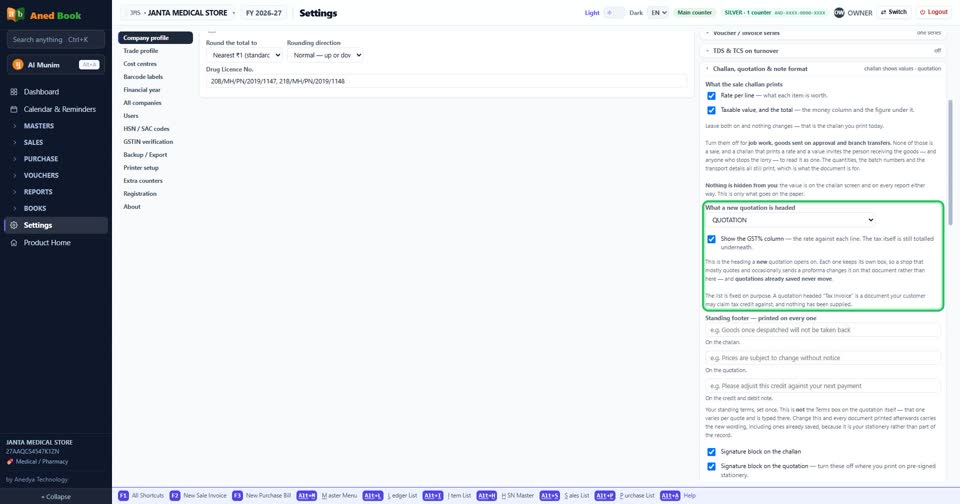Click the challan standing footer field

pos(822,330)
